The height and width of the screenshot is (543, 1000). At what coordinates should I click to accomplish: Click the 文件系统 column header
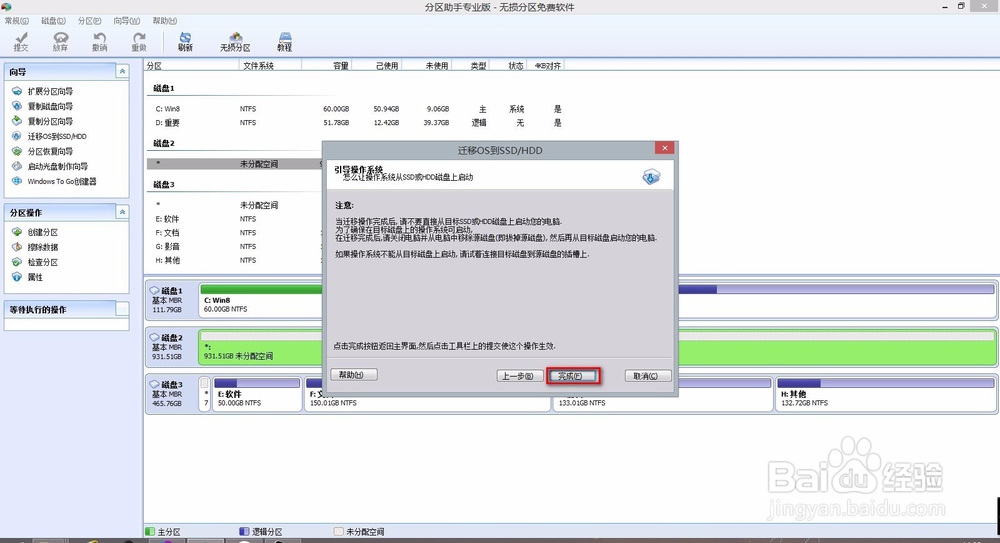(270, 66)
